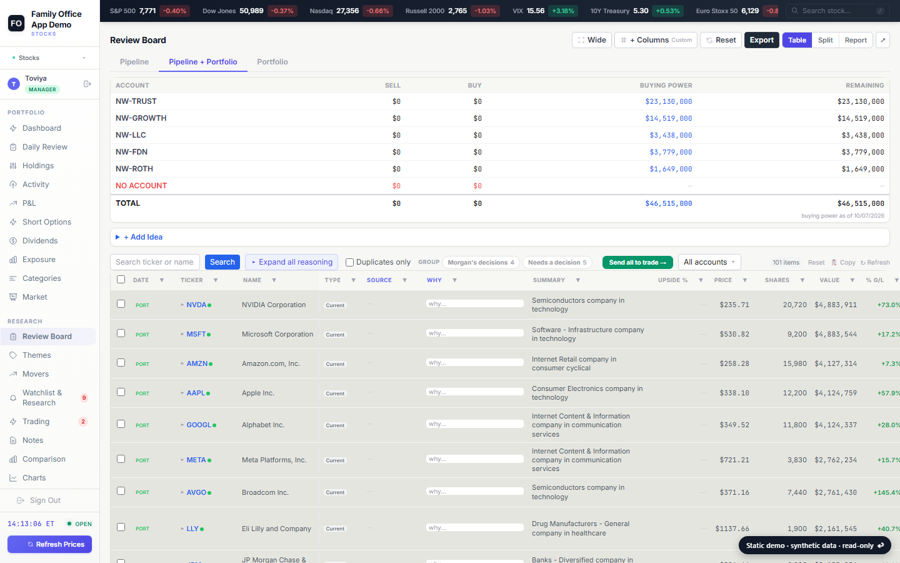Toggle the Duplicates only checkbox
Image resolution: width=900 pixels, height=563 pixels.
(350, 262)
